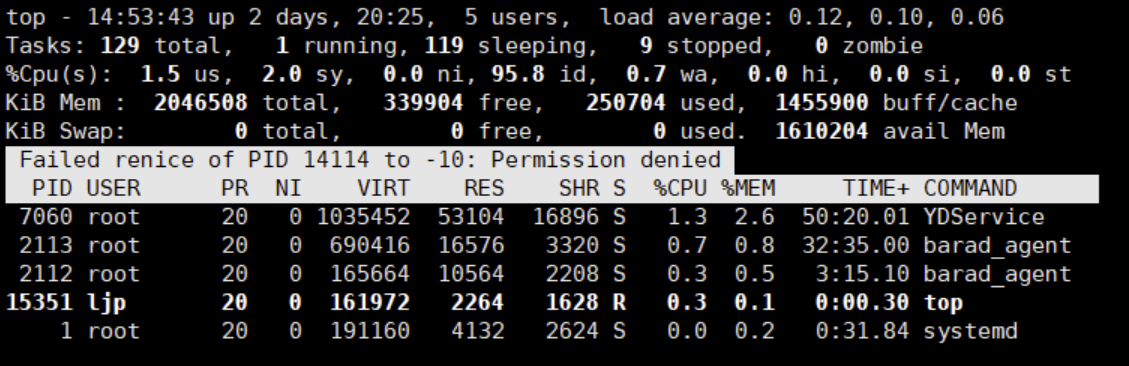Select the PID 2113 barad_agent row
Viewport: 1129px width, 366px height.
pyautogui.click(x=552, y=246)
